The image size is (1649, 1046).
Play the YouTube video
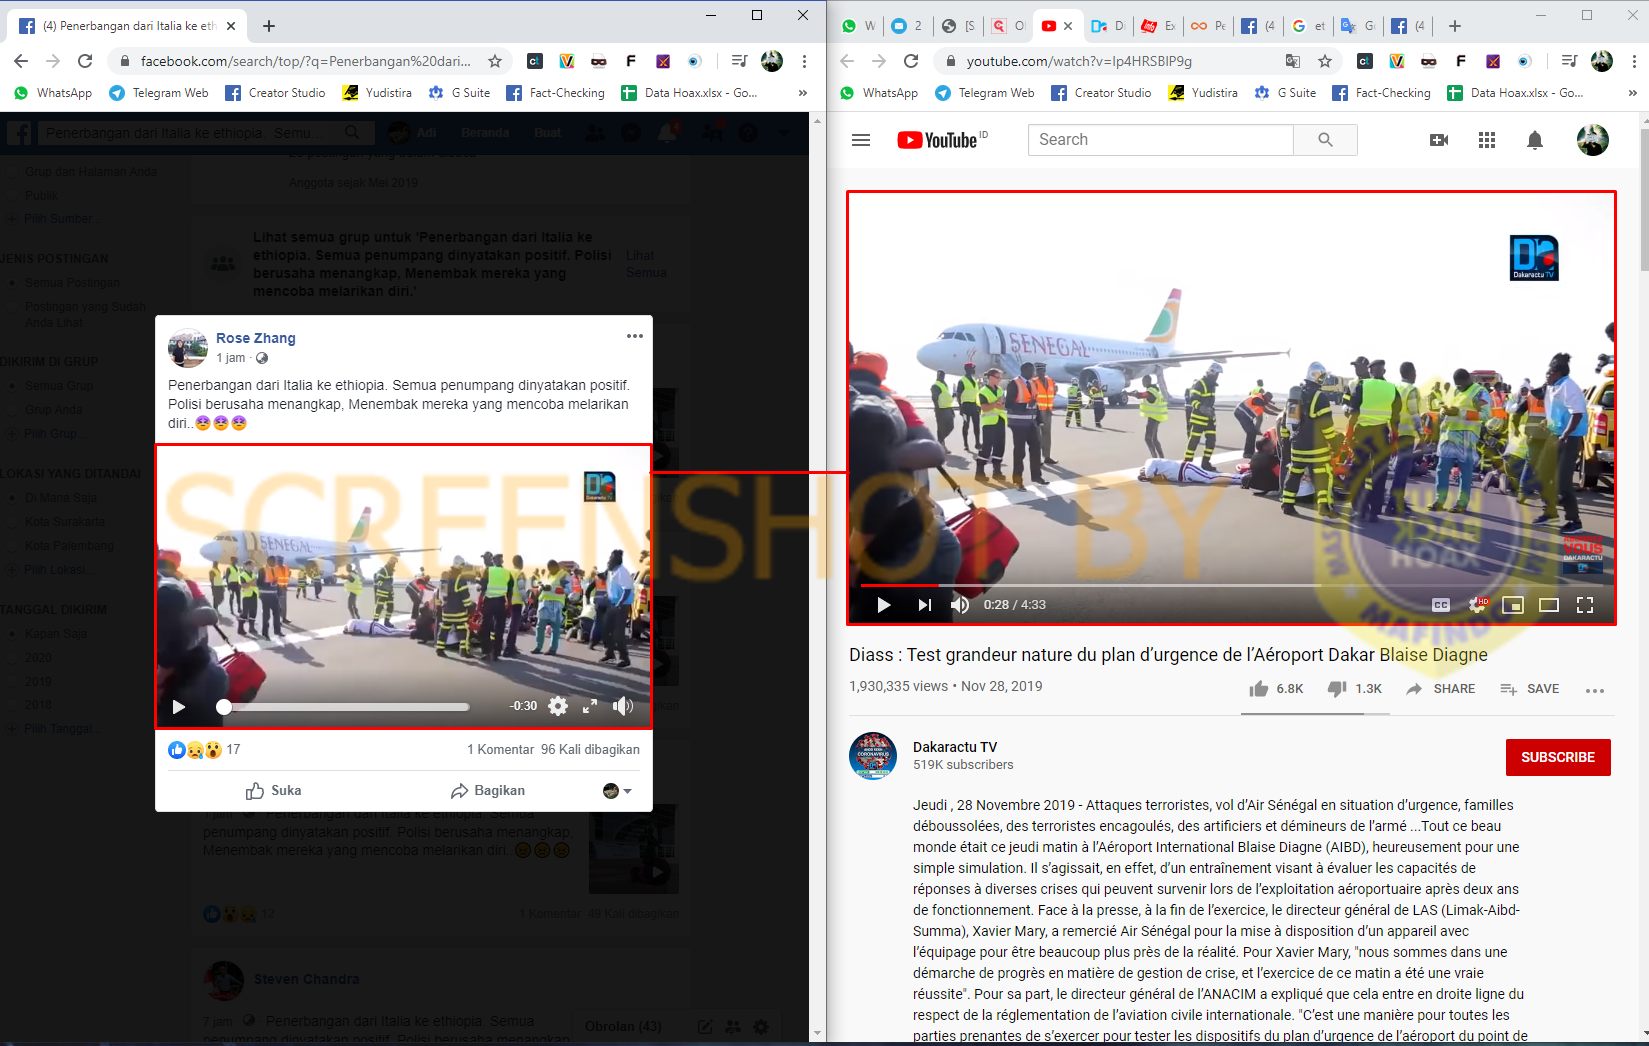click(x=883, y=605)
